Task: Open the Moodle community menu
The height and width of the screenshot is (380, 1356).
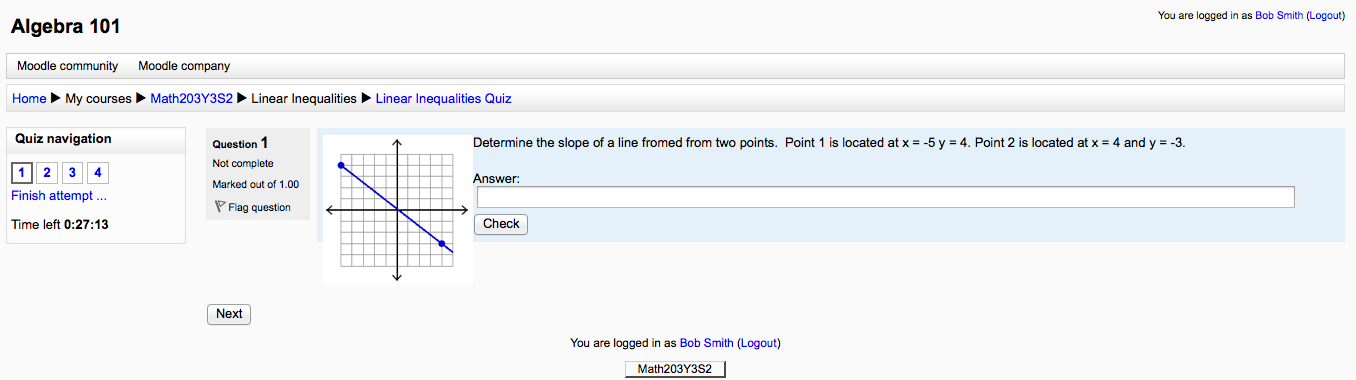Action: [68, 66]
